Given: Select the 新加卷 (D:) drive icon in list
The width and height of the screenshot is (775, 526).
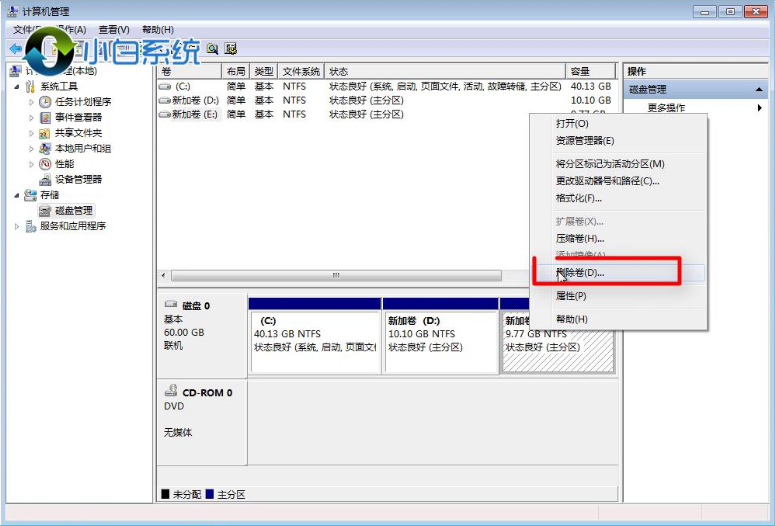Looking at the screenshot, I should (x=165, y=100).
